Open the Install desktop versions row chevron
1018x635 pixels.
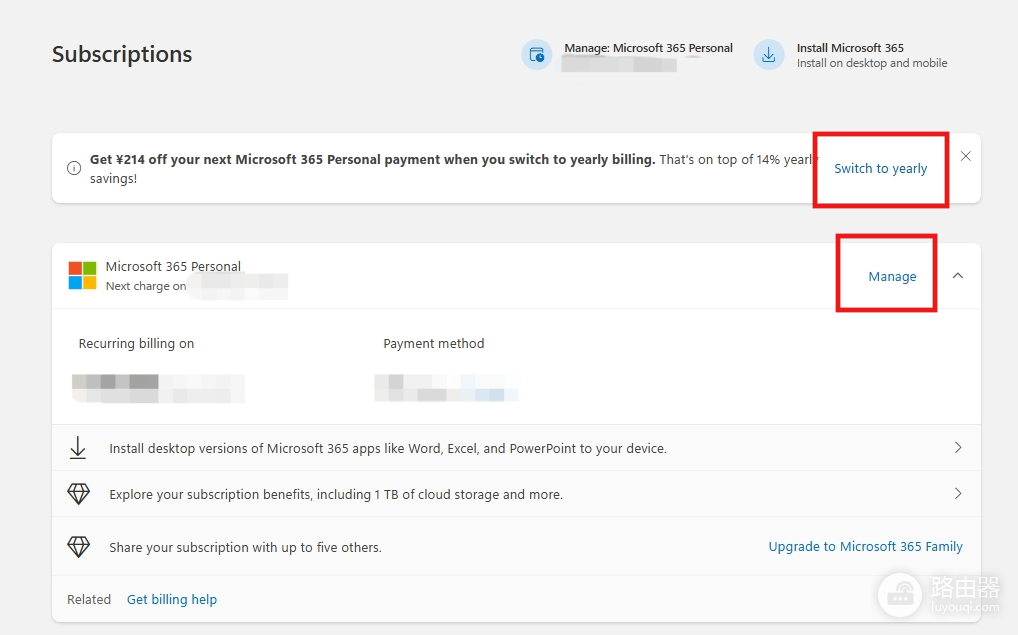(958, 447)
